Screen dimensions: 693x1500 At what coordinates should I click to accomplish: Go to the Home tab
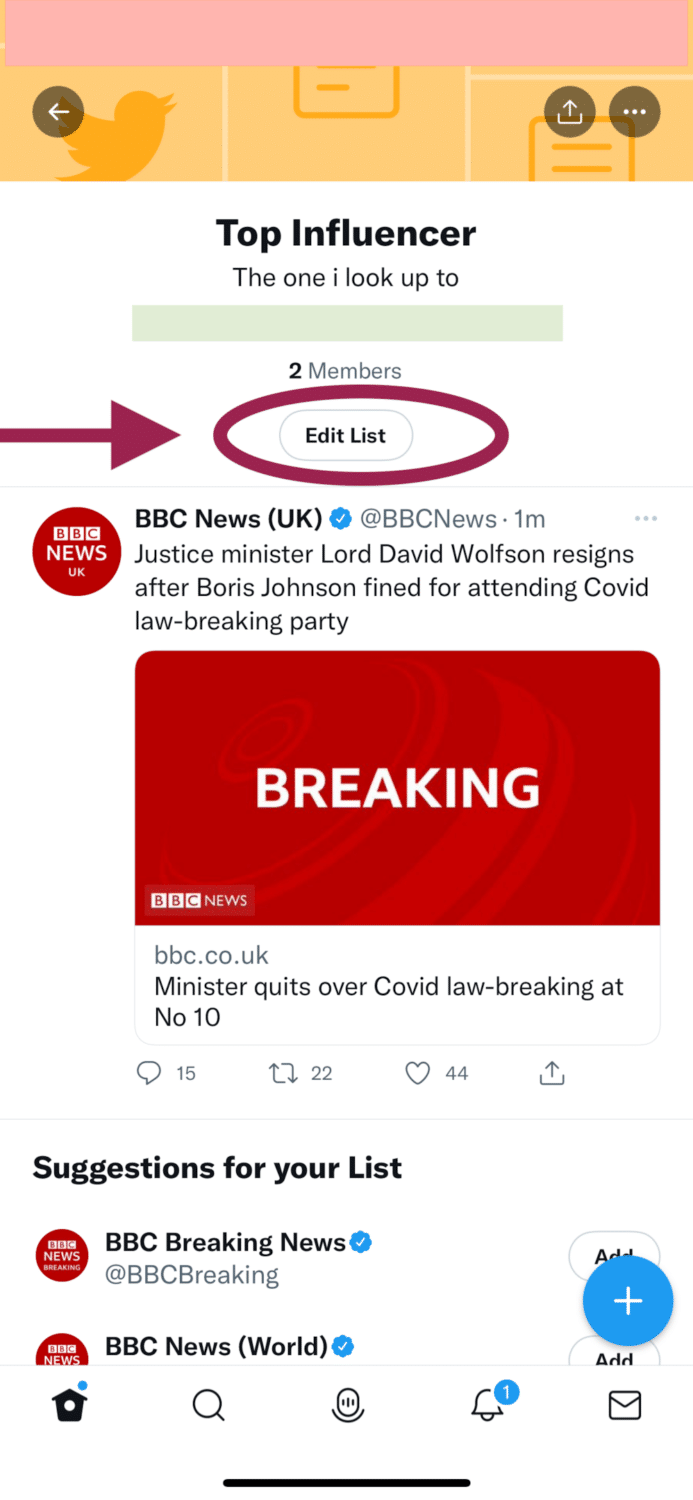point(70,1404)
